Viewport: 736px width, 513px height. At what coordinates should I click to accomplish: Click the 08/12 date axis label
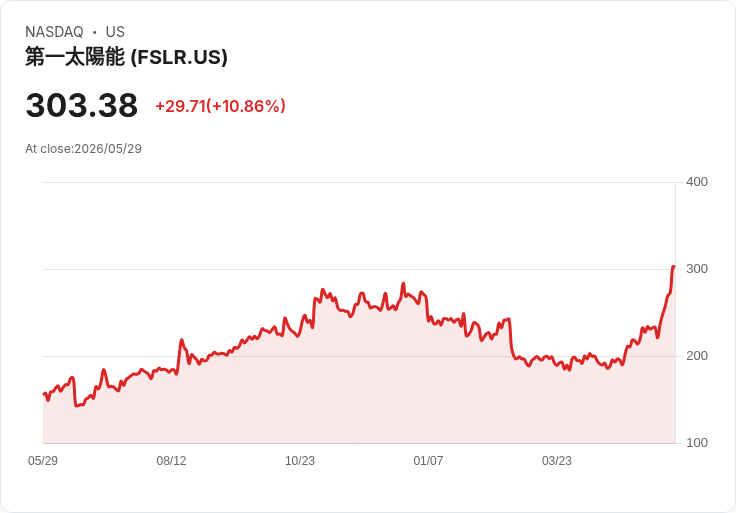171,460
